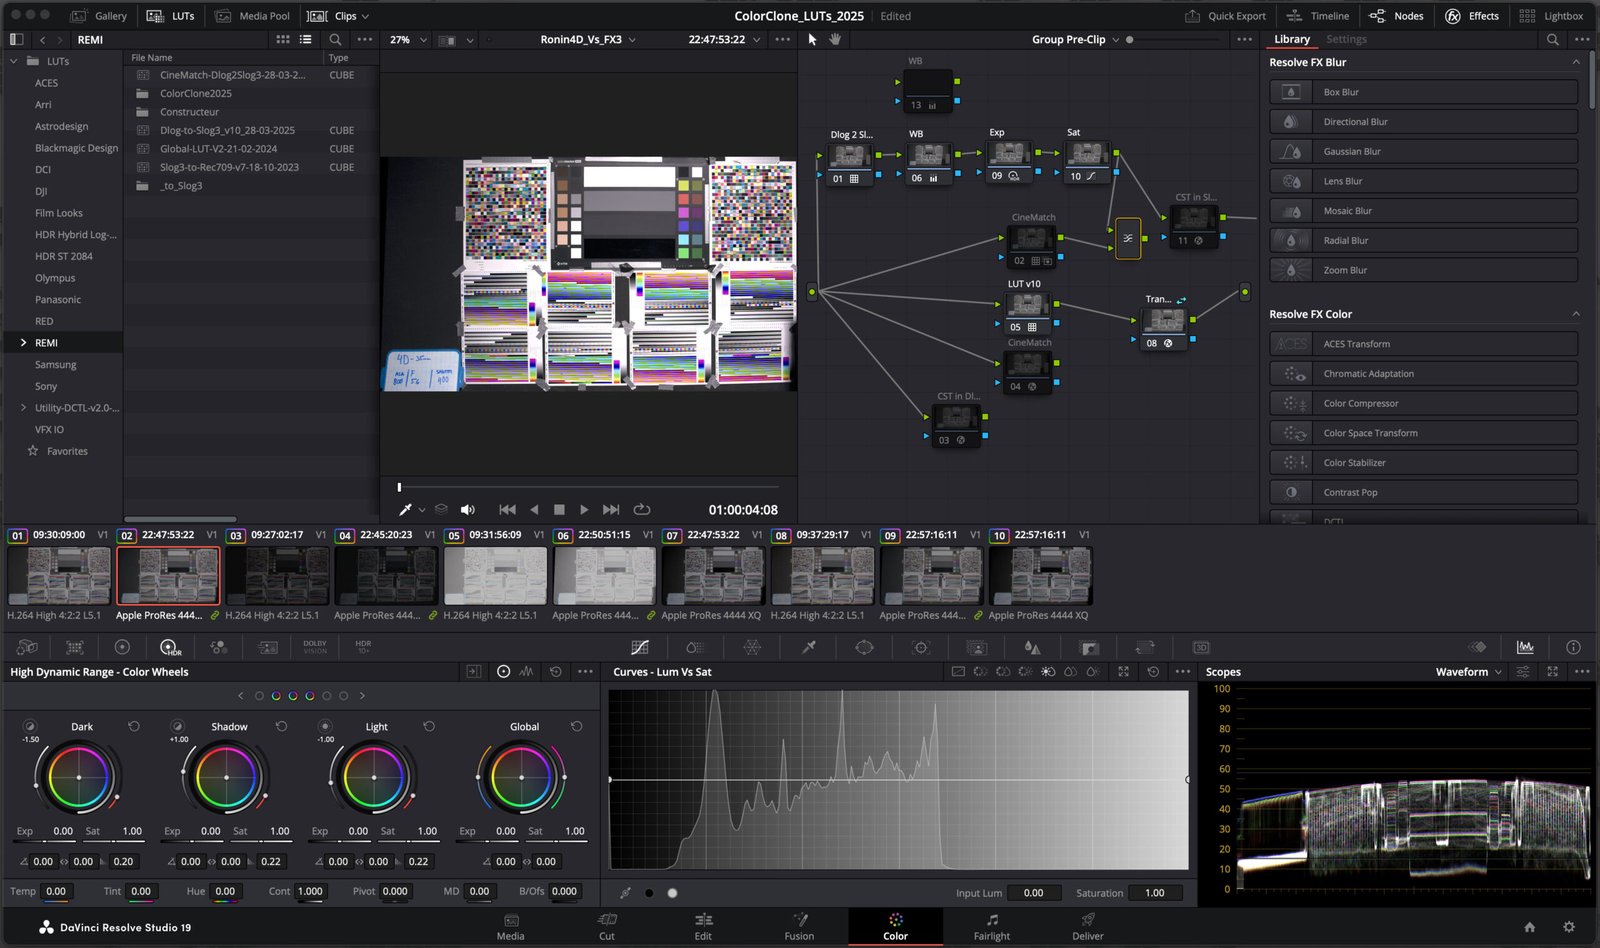Go to the project manager home icon

point(1529,927)
